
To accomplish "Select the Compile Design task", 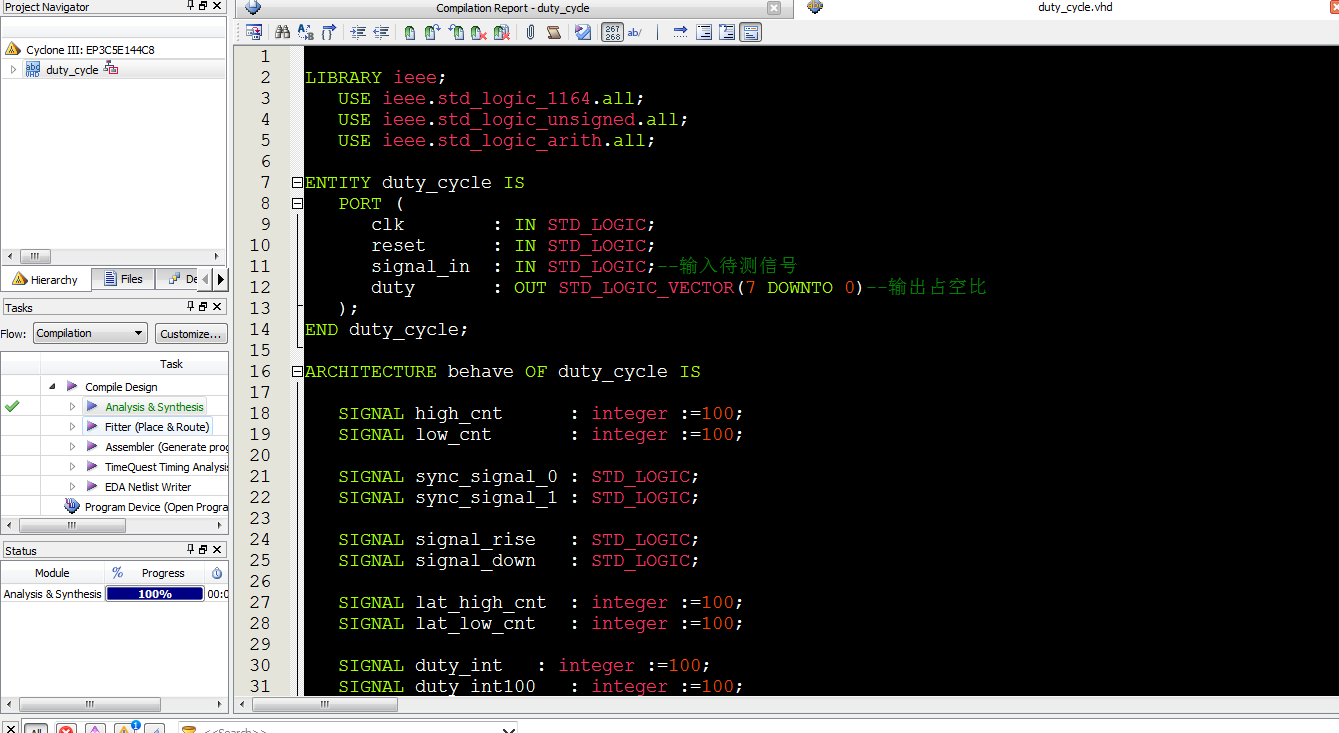I will pos(121,387).
